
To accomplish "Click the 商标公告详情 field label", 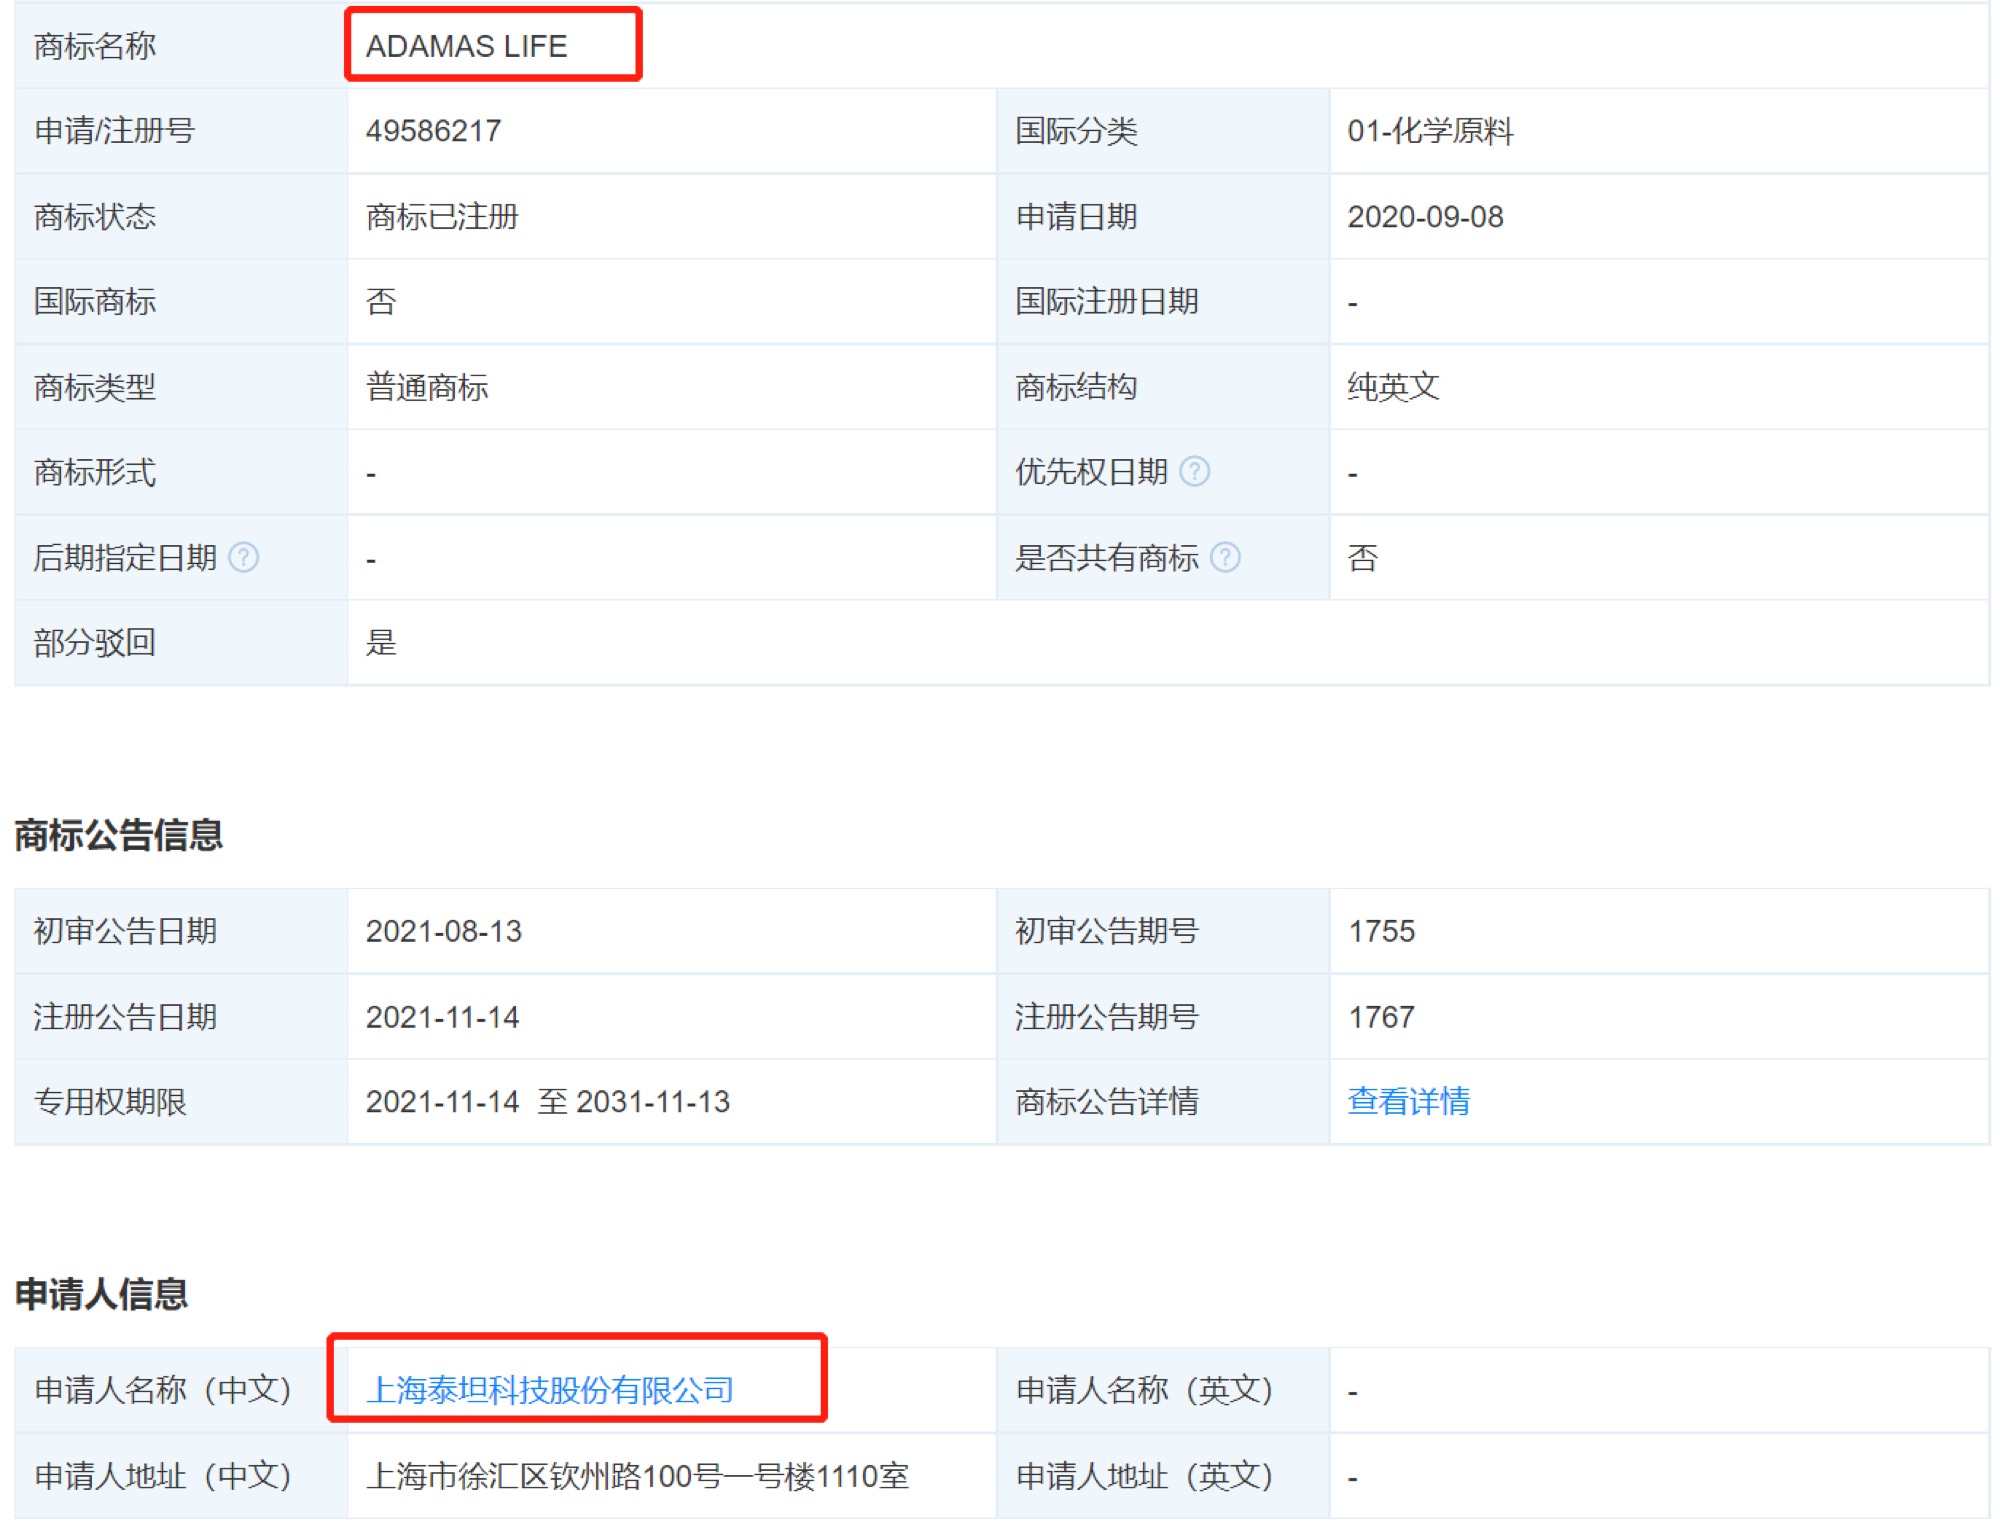I will point(1107,1101).
